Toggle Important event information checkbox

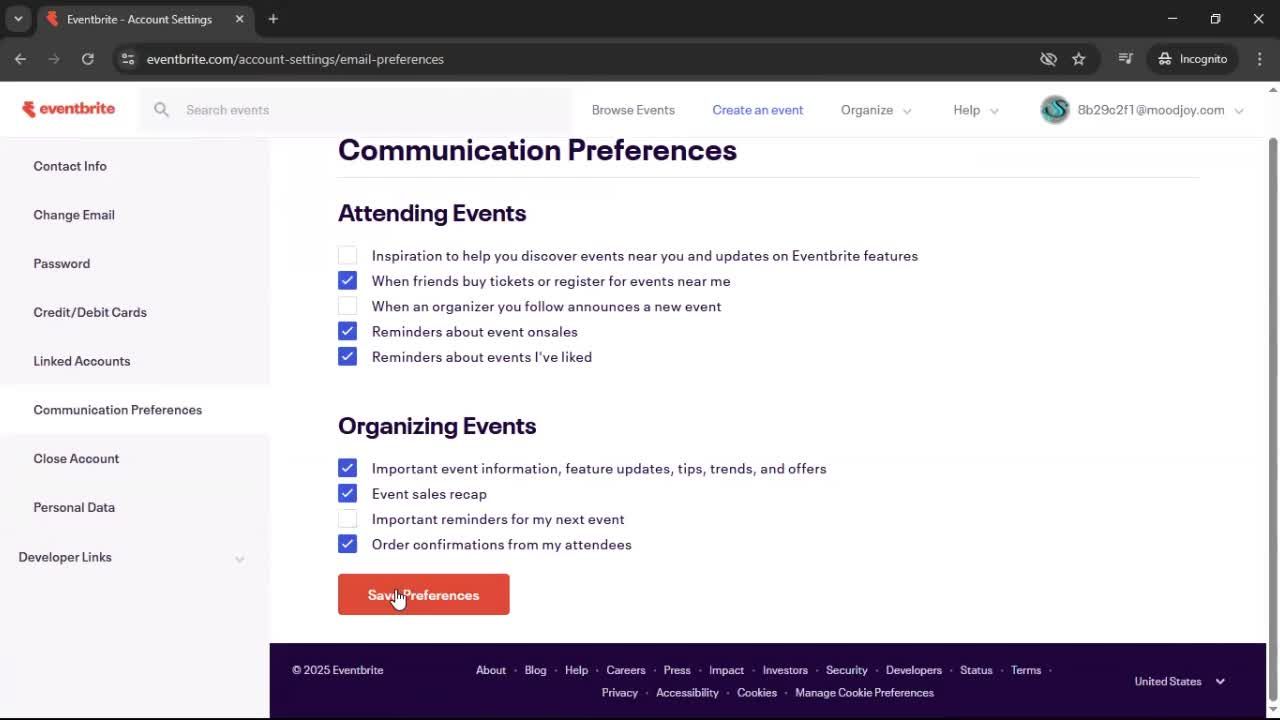click(x=347, y=468)
